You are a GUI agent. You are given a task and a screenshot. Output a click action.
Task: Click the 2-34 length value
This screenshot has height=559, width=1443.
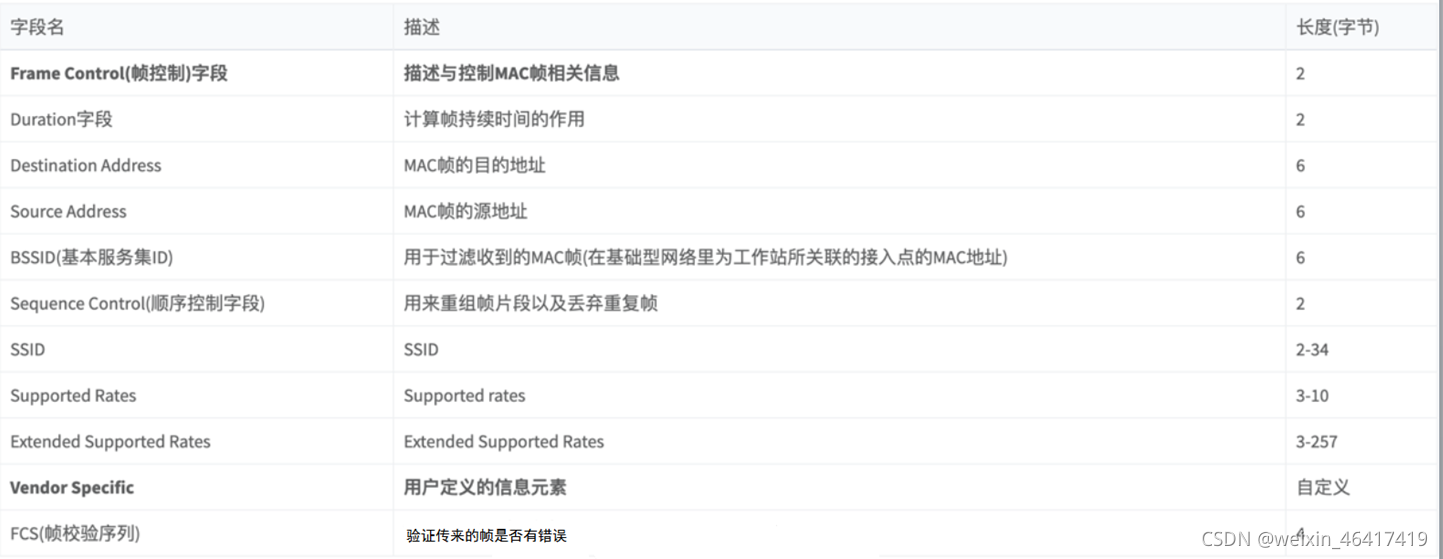pos(1312,349)
